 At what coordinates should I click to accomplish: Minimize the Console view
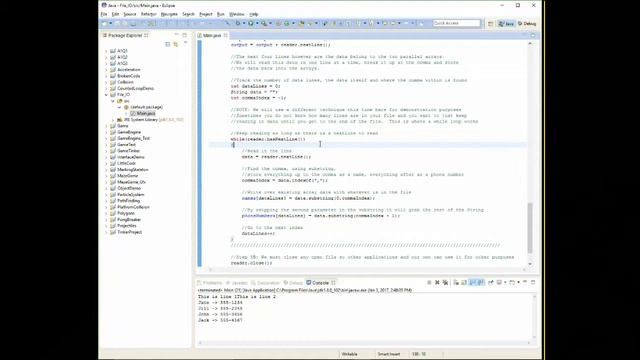coord(525,282)
